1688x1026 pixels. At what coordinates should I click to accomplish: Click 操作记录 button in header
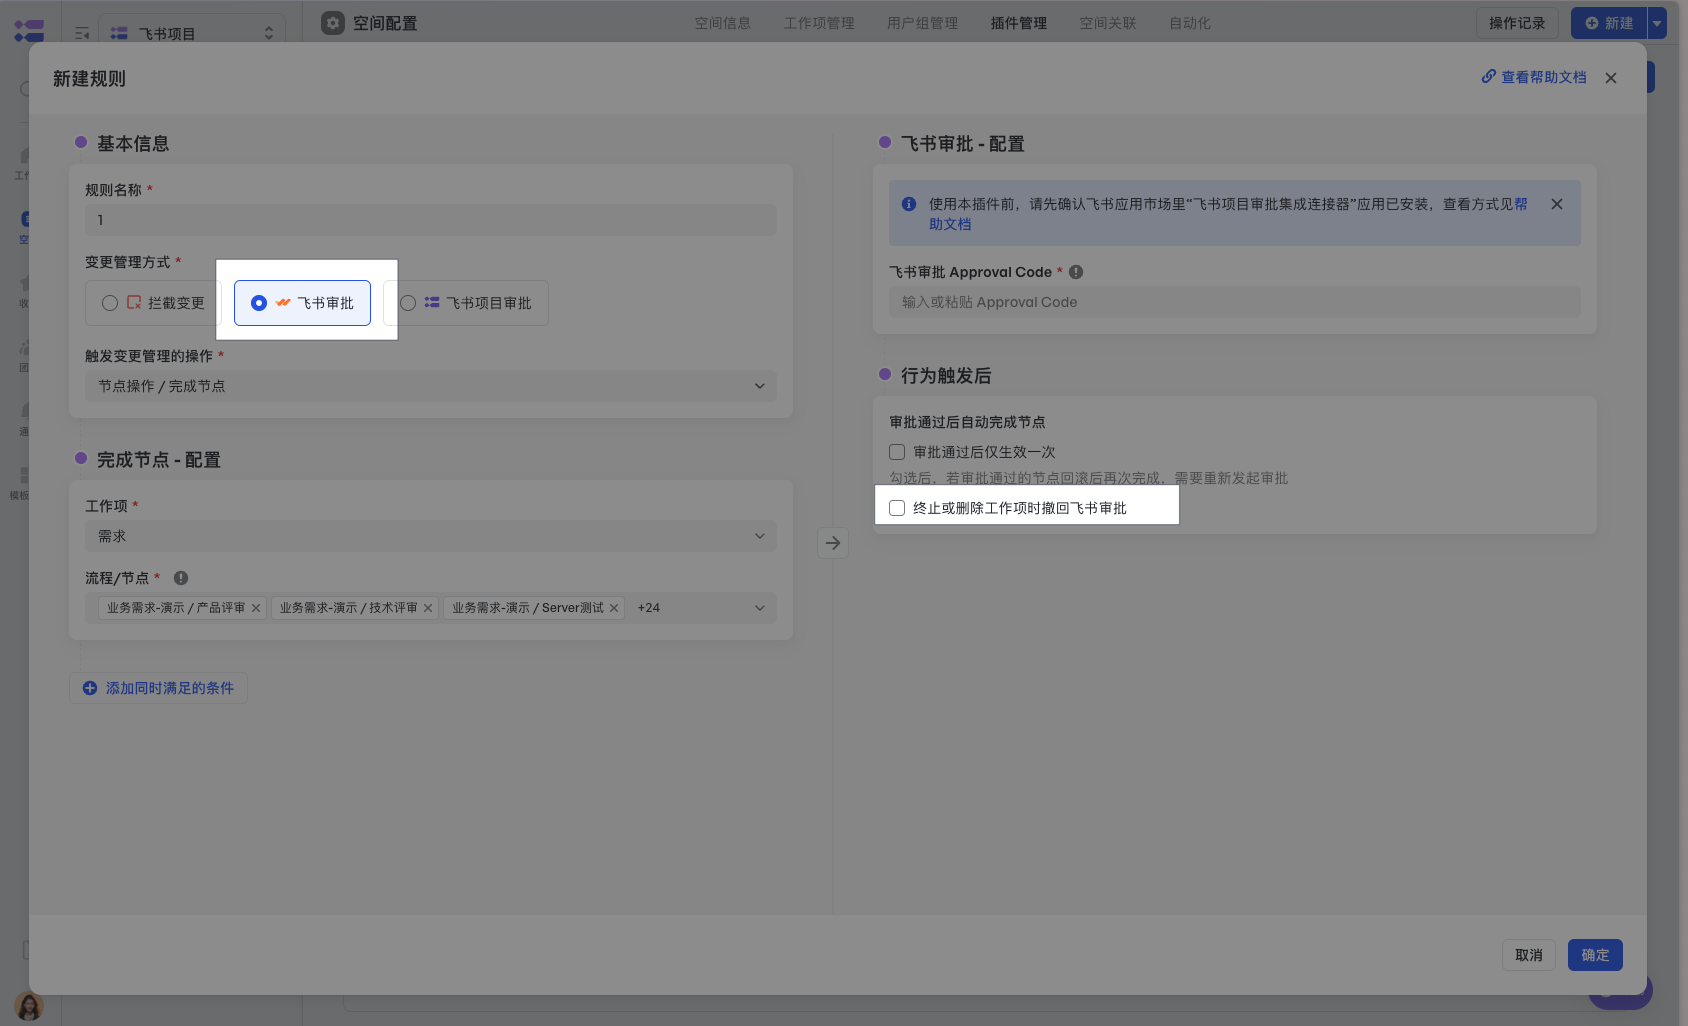(x=1517, y=23)
